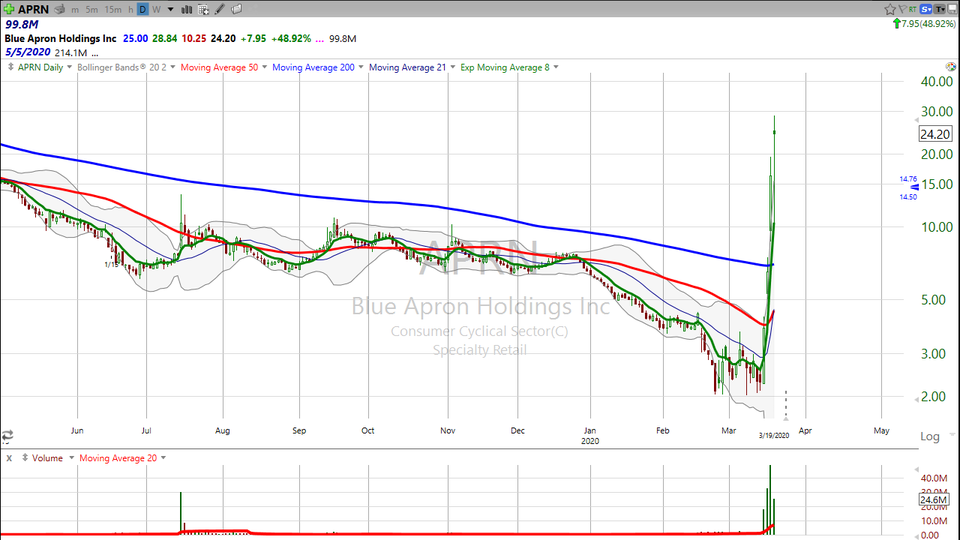Open the timeframe dropdown arrow
Viewport: 960px width, 540px height.
pyautogui.click(x=171, y=10)
